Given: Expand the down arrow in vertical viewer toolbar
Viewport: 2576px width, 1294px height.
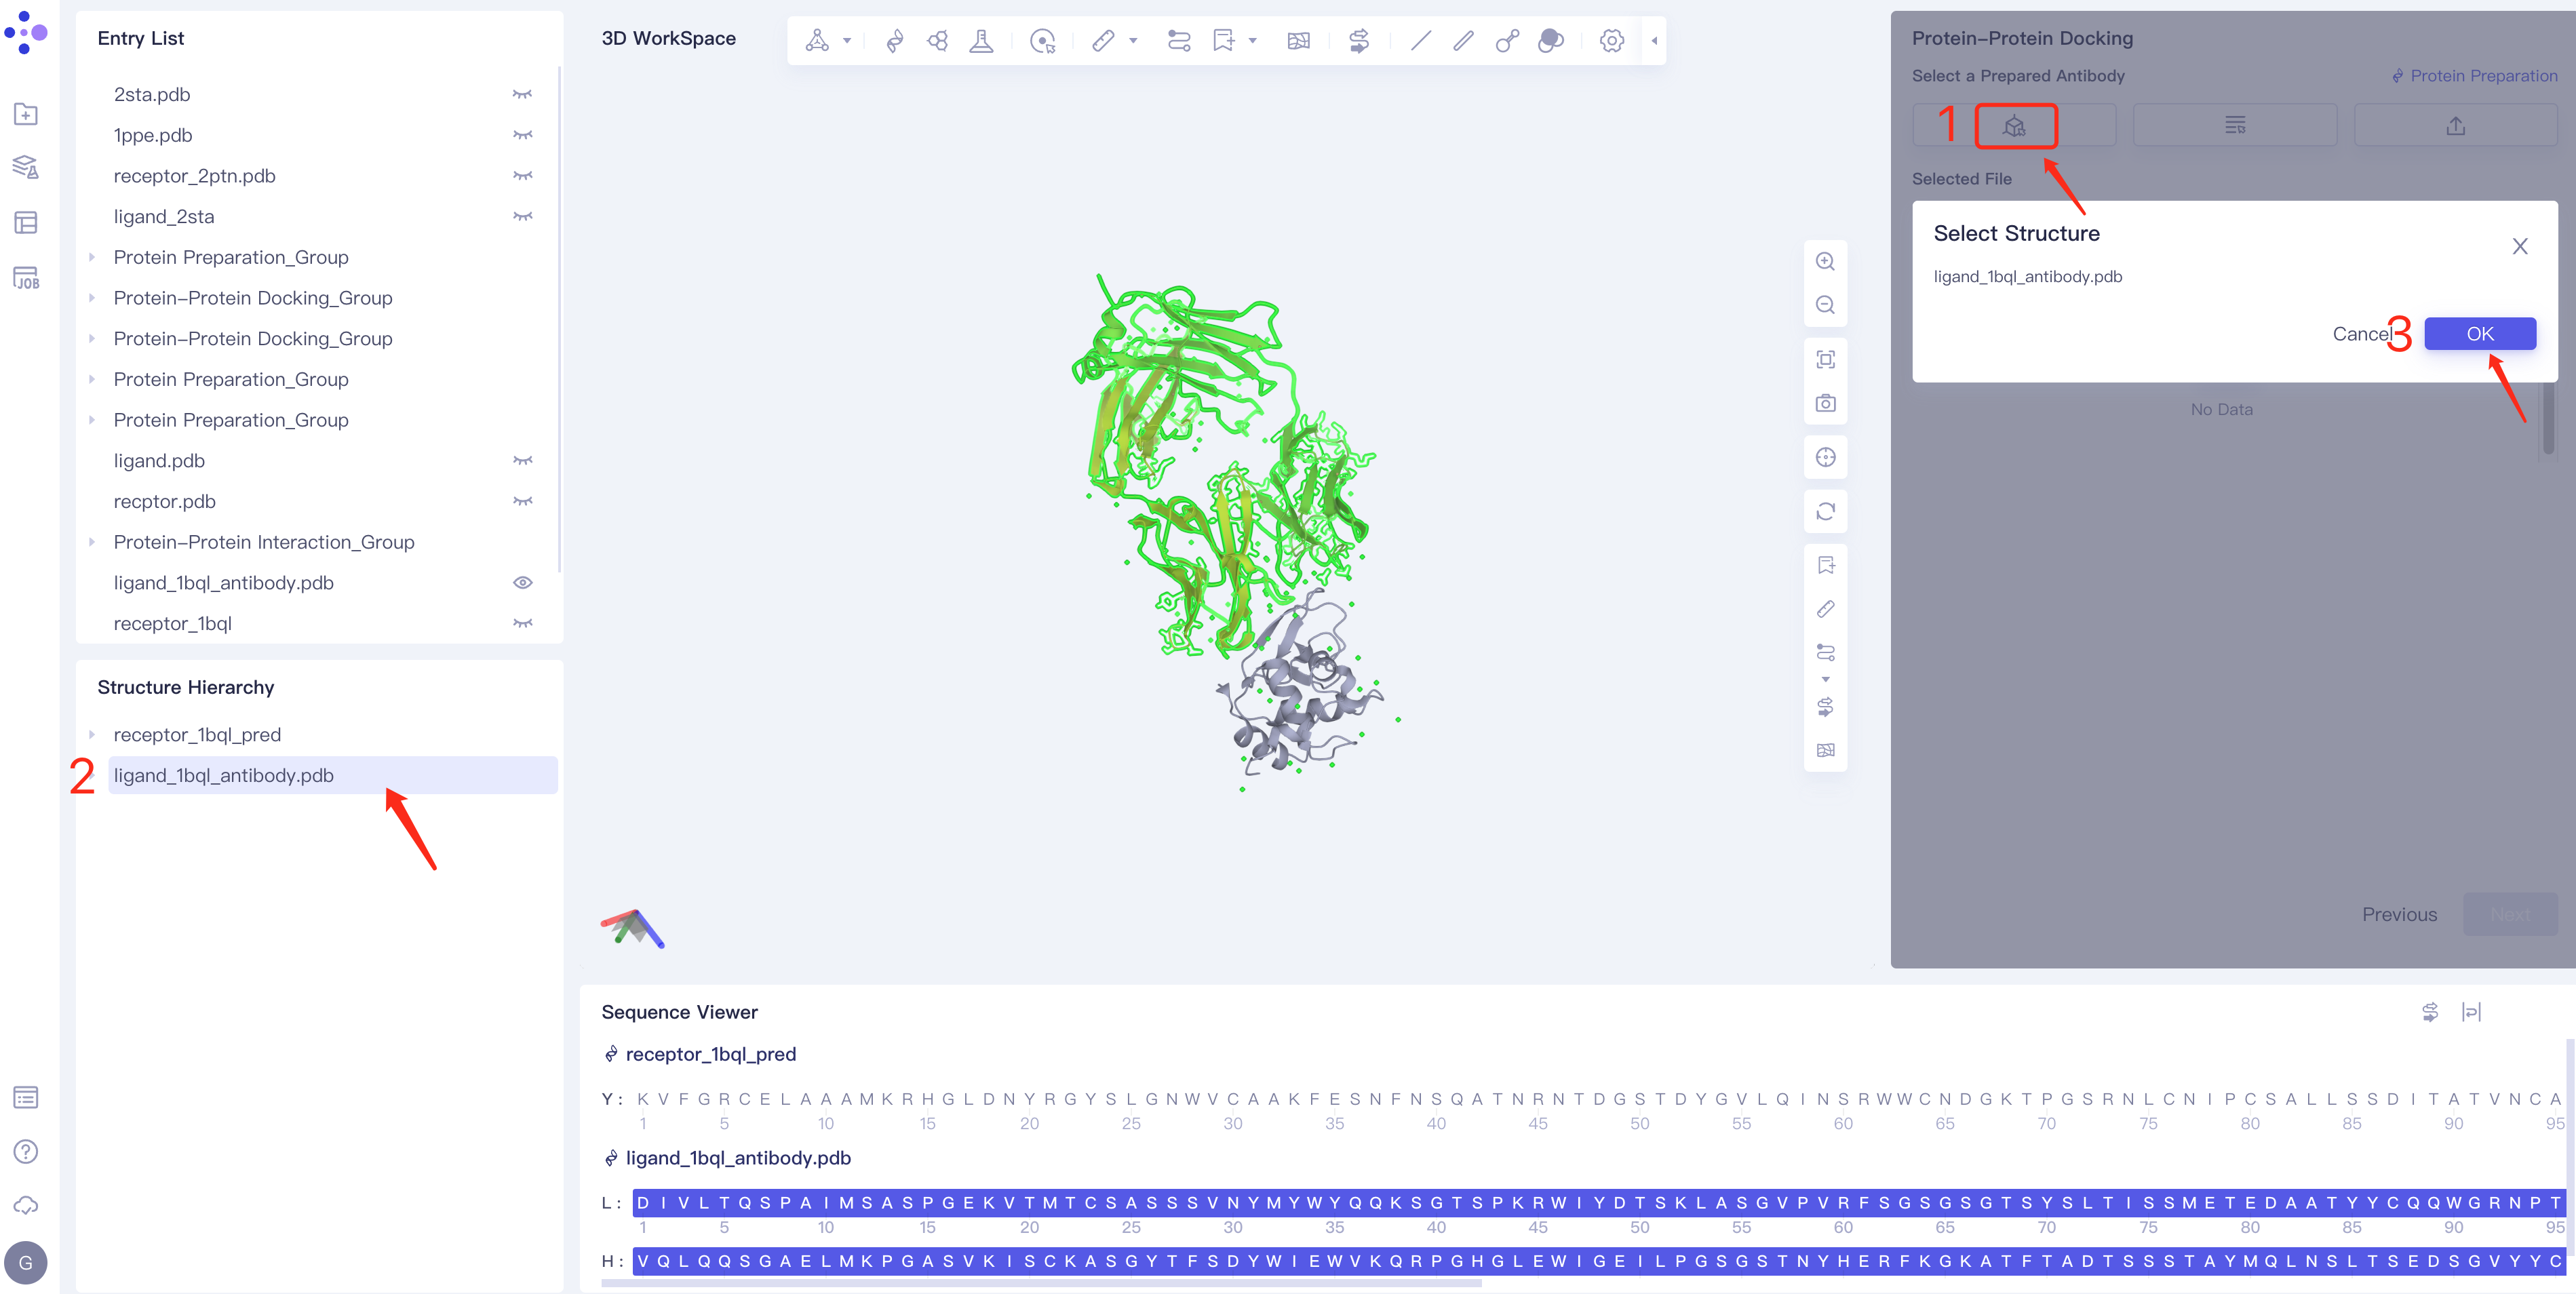Looking at the screenshot, I should (x=1825, y=680).
